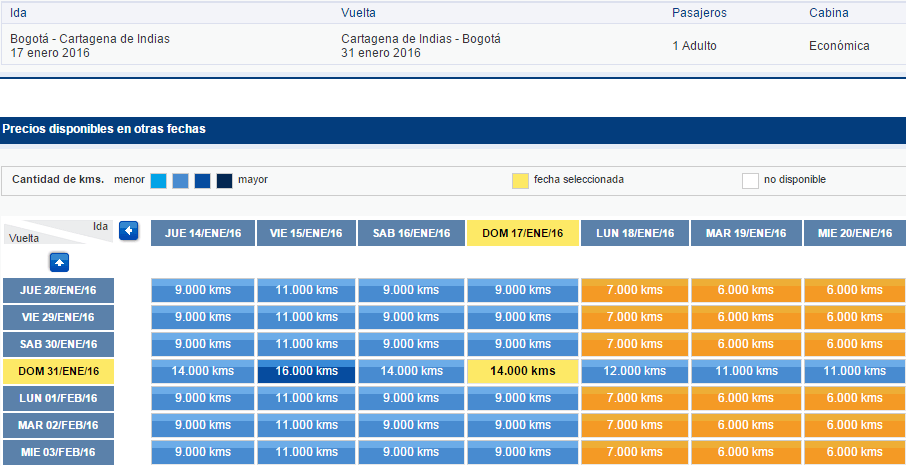
Task: Select the JUE 14/ENE/16 departure column header
Action: coord(203,233)
